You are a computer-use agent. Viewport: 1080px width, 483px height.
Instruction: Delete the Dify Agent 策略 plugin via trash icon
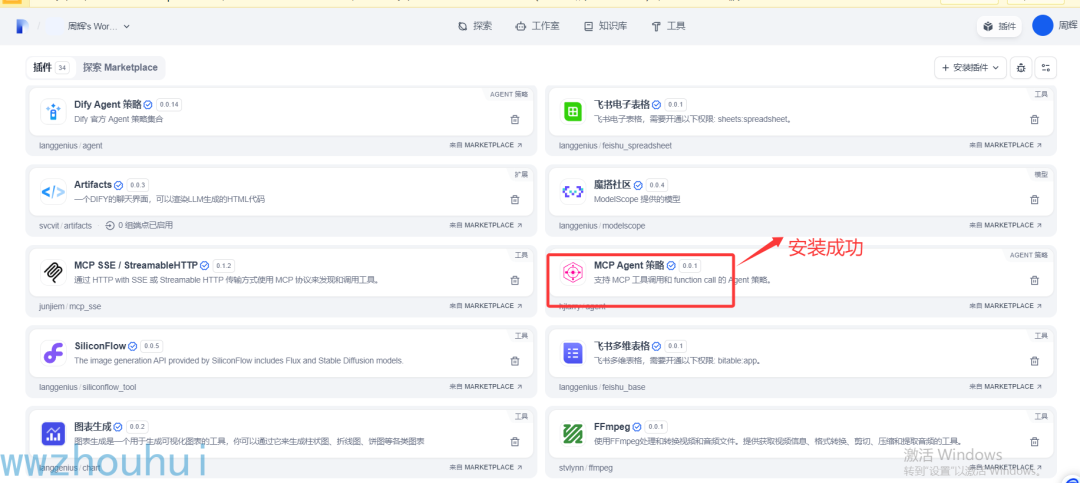[515, 119]
